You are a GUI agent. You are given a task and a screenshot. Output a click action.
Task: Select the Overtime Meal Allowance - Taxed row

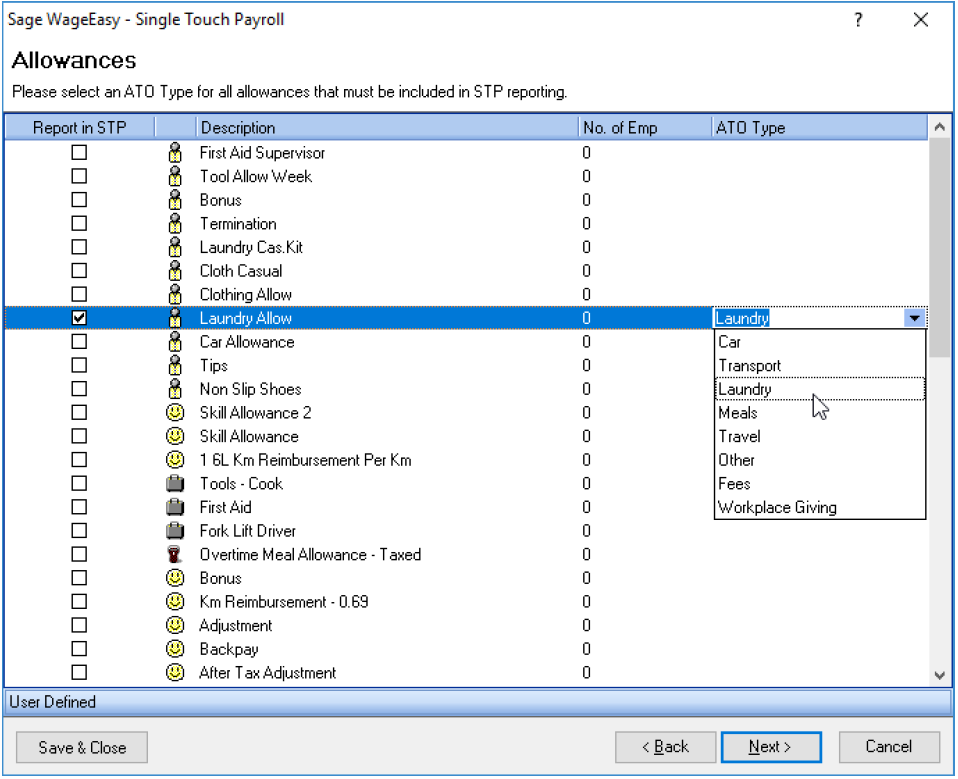466,554
